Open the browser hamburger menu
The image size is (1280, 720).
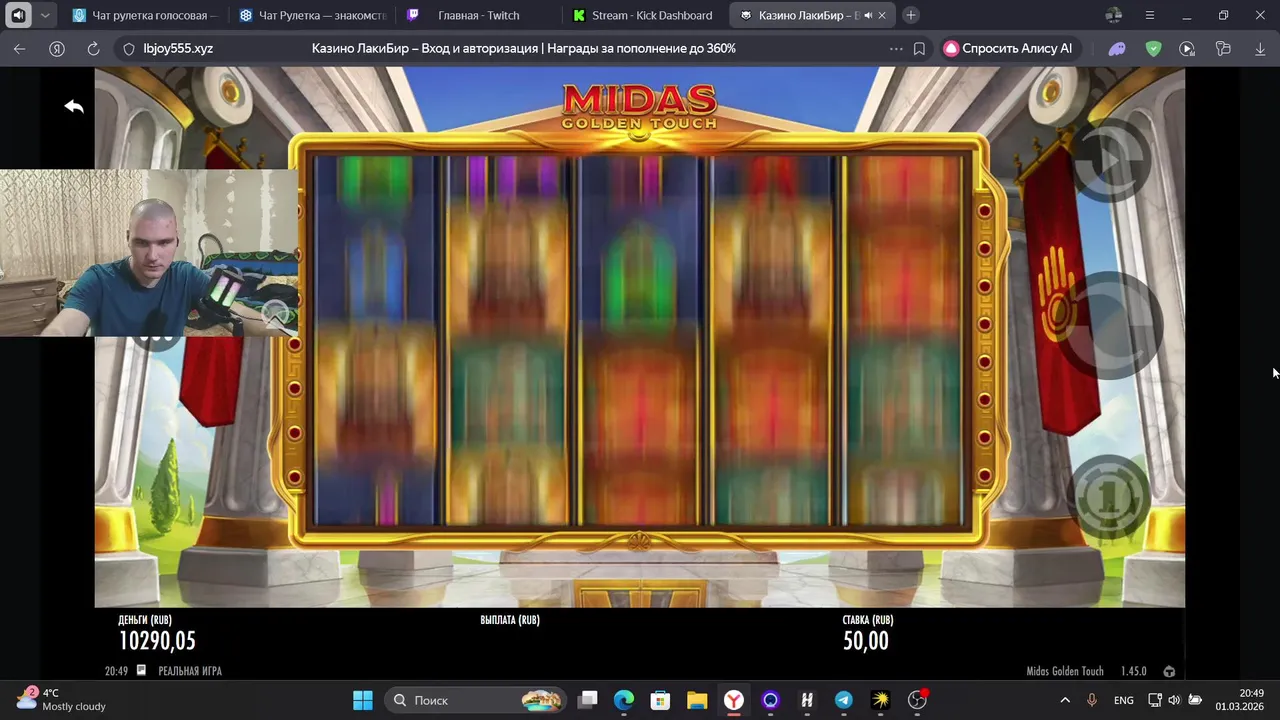click(1150, 15)
